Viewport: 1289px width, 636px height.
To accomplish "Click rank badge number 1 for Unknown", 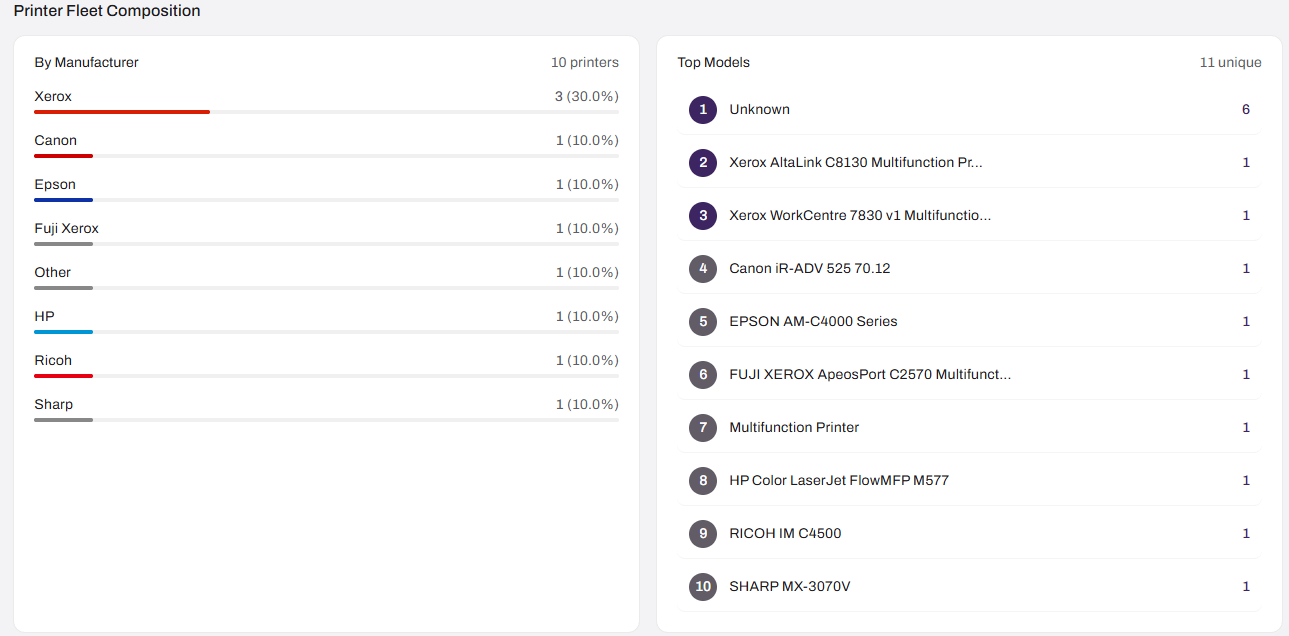I will (703, 109).
